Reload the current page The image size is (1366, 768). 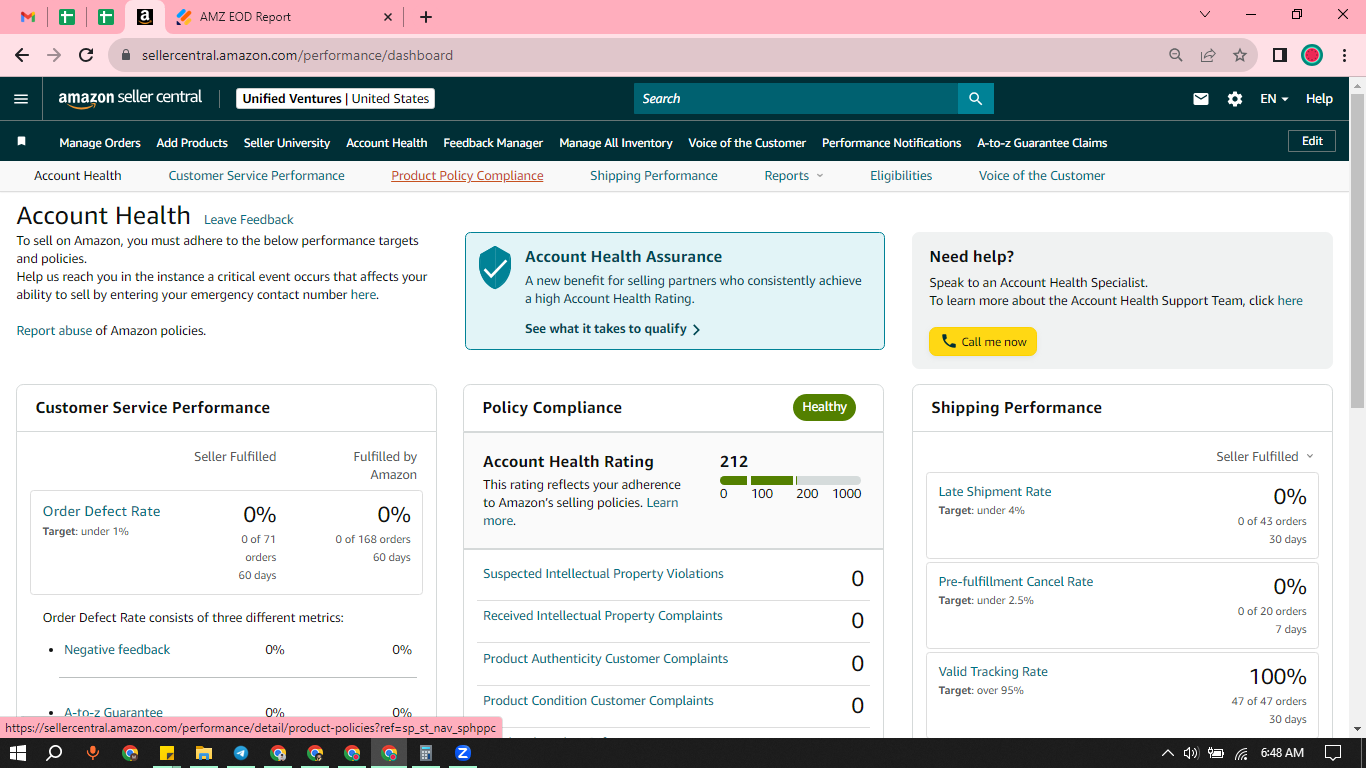tap(86, 55)
